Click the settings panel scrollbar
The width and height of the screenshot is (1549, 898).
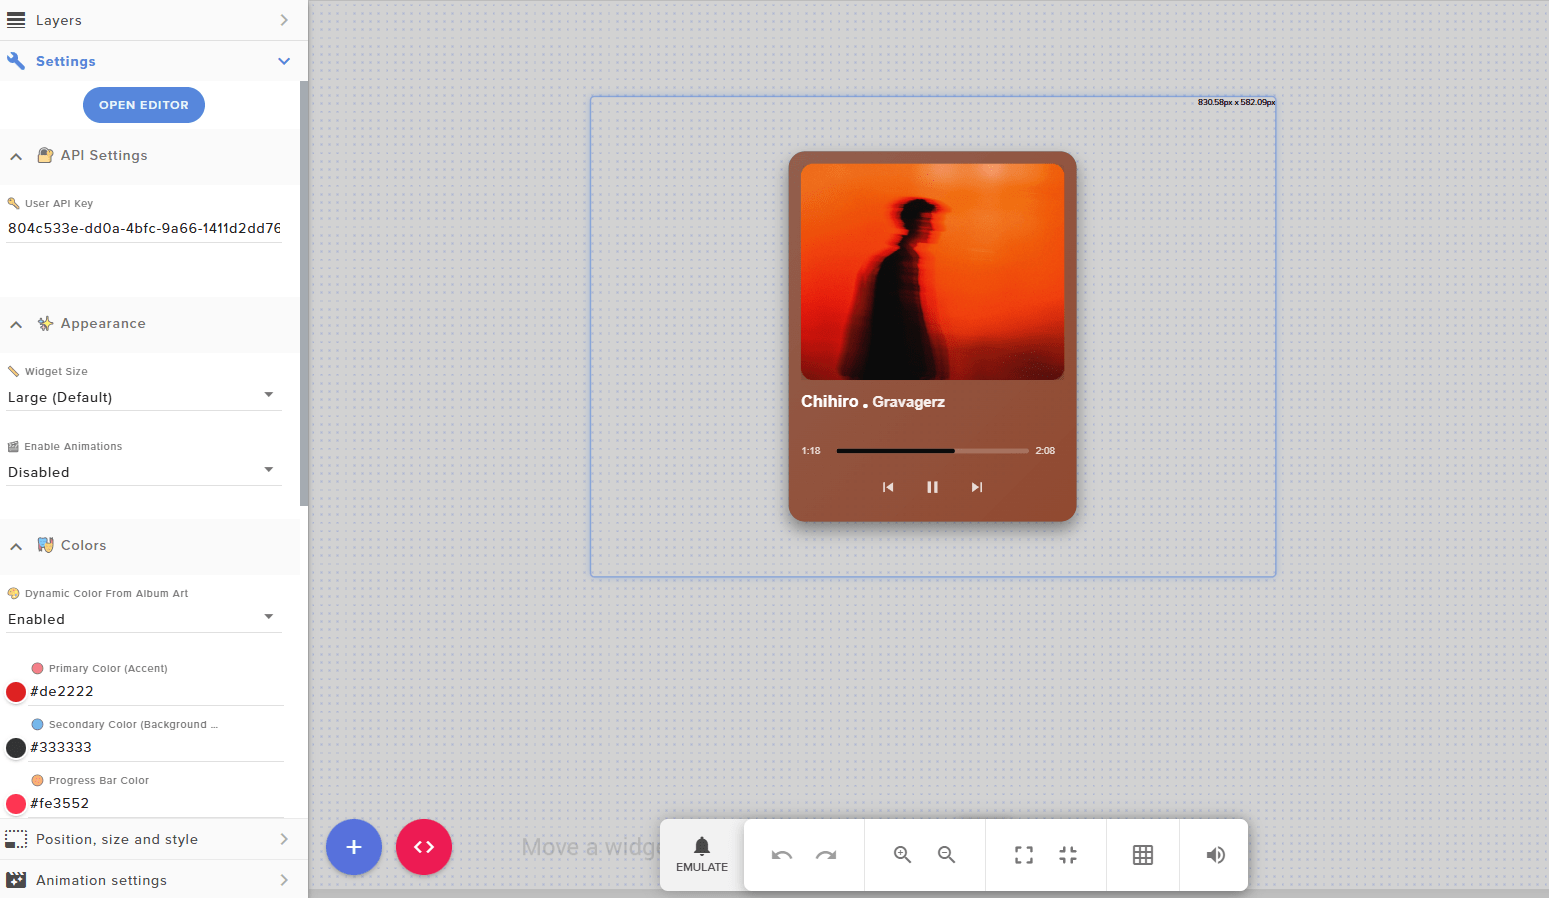[304, 293]
